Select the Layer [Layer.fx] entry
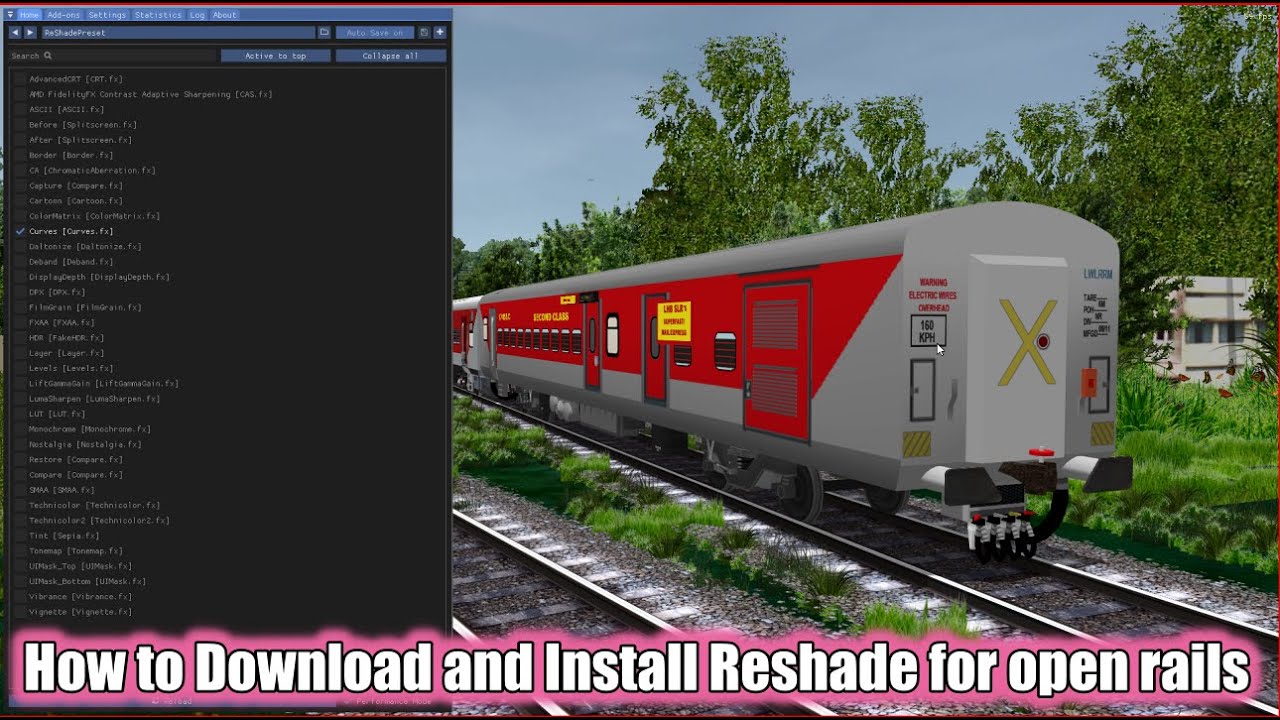The width and height of the screenshot is (1280, 720). [66, 353]
